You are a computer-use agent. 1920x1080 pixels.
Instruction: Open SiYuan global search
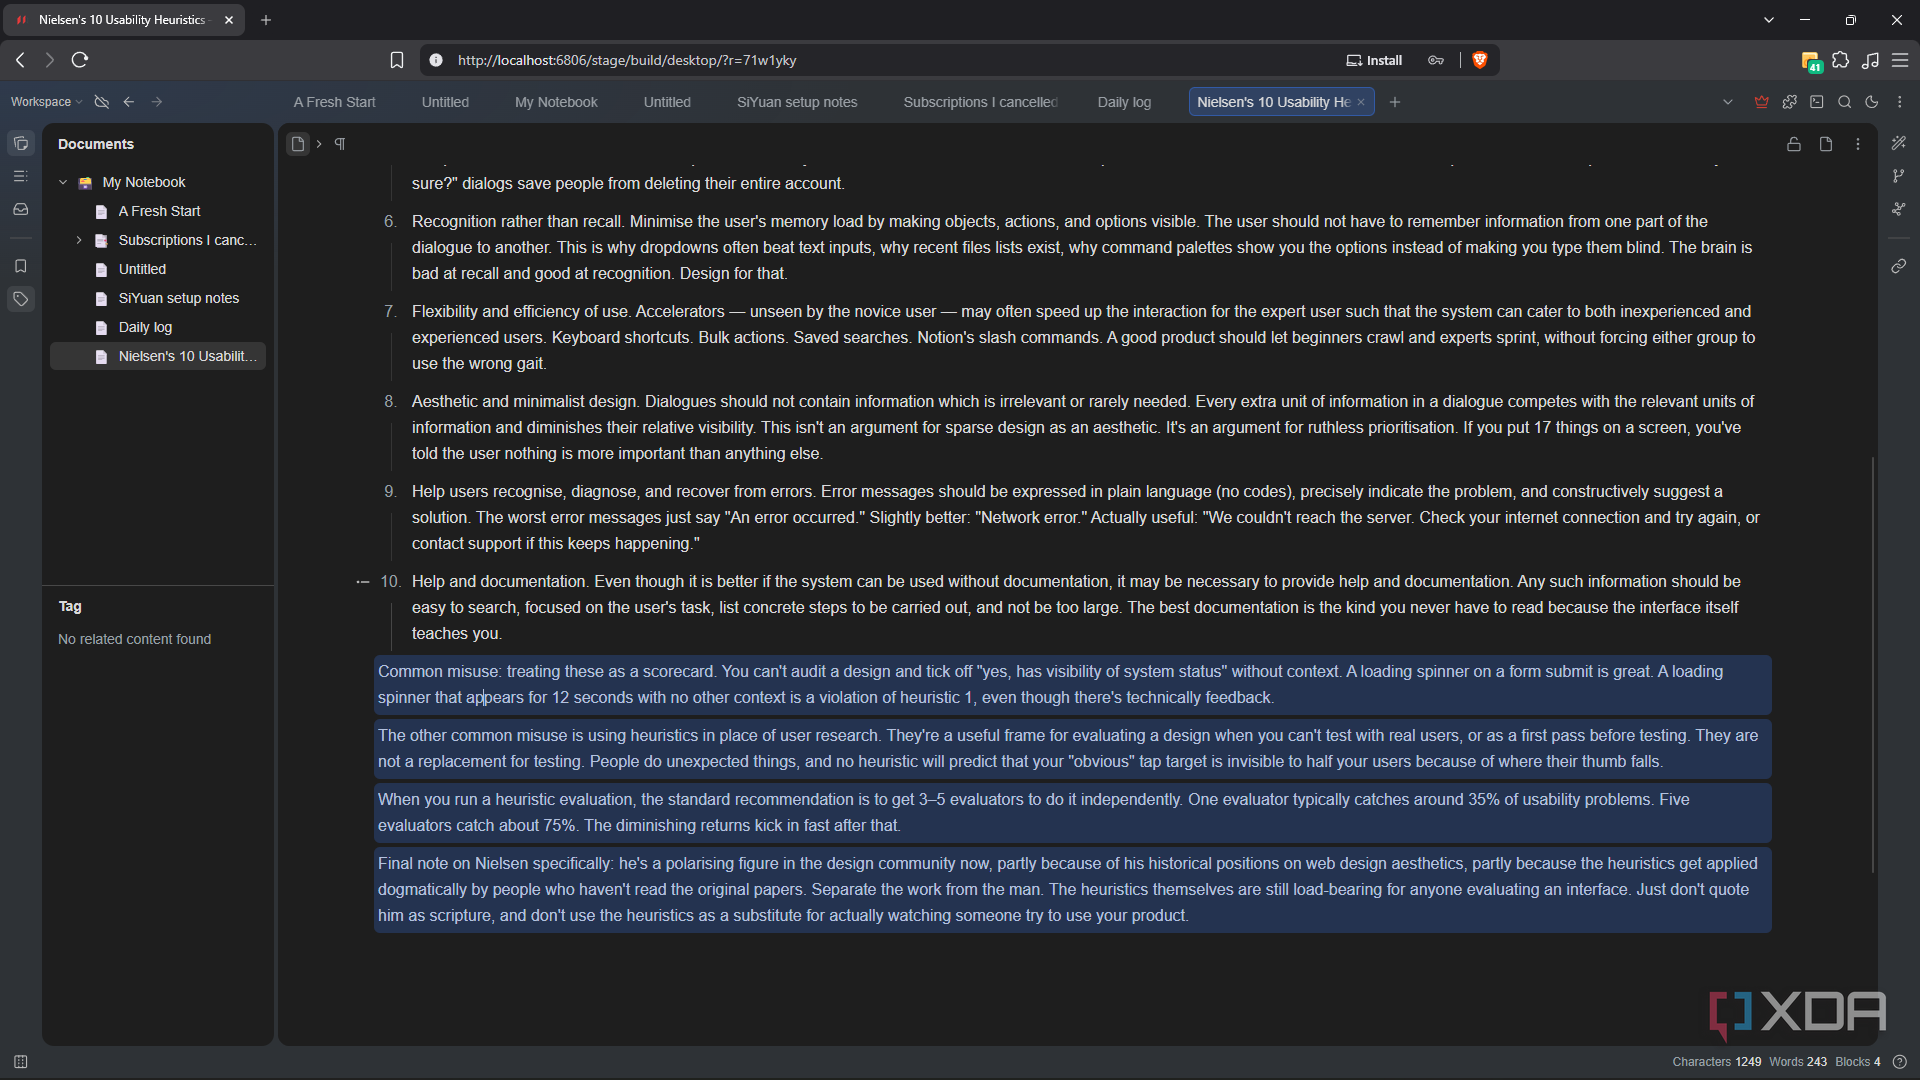tap(1845, 102)
